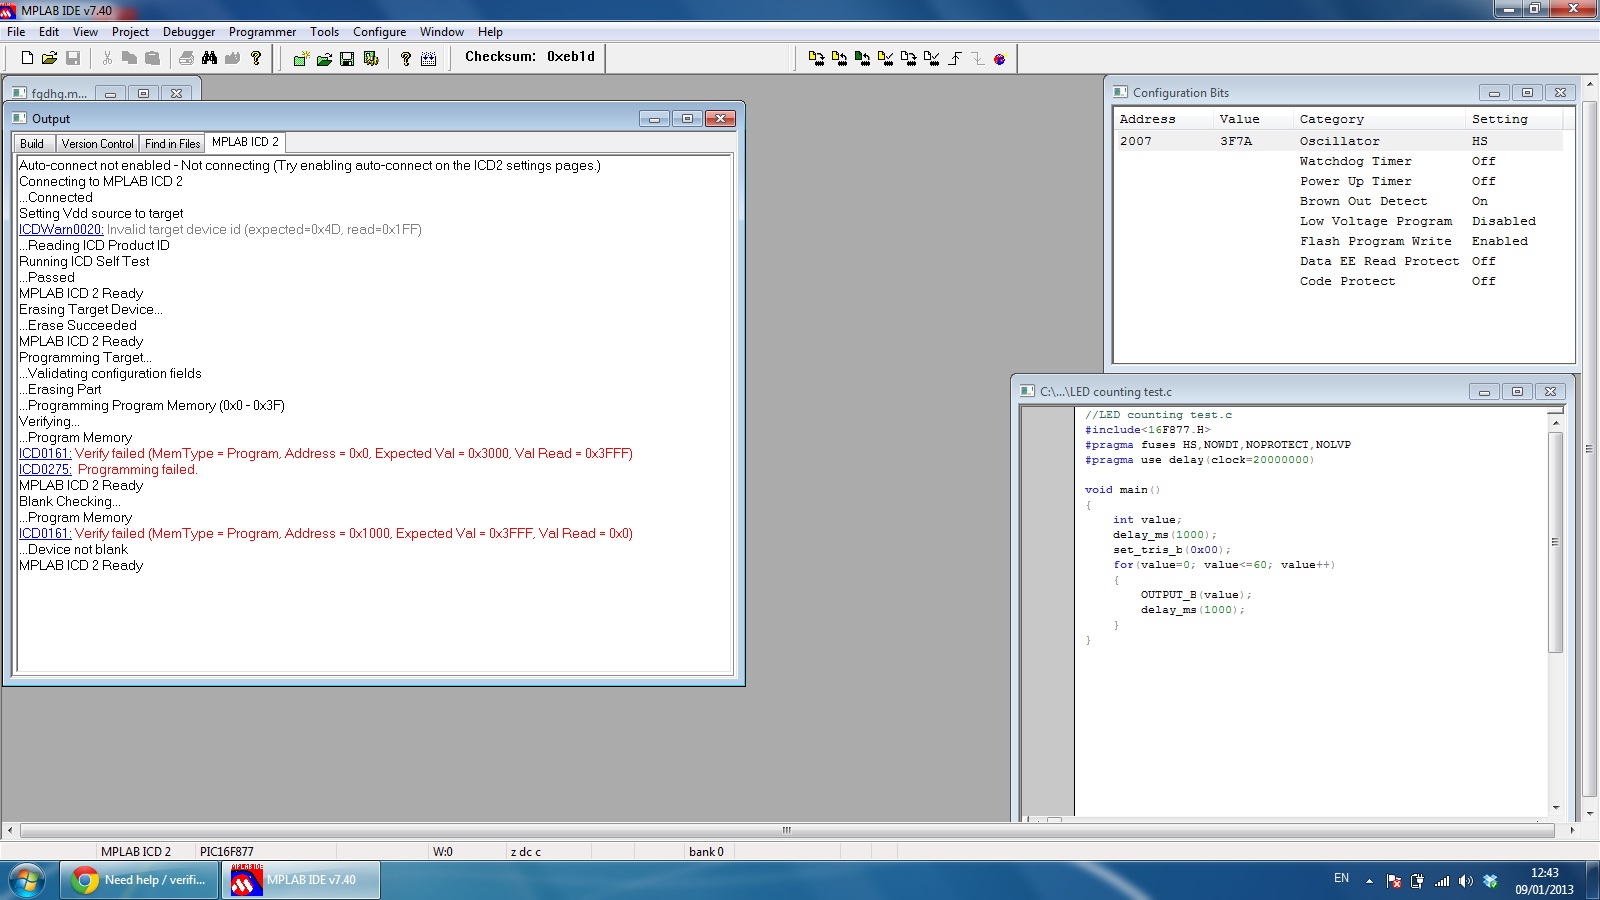1600x900 pixels.
Task: Click the Oscillator setting value HS
Action: click(1480, 141)
